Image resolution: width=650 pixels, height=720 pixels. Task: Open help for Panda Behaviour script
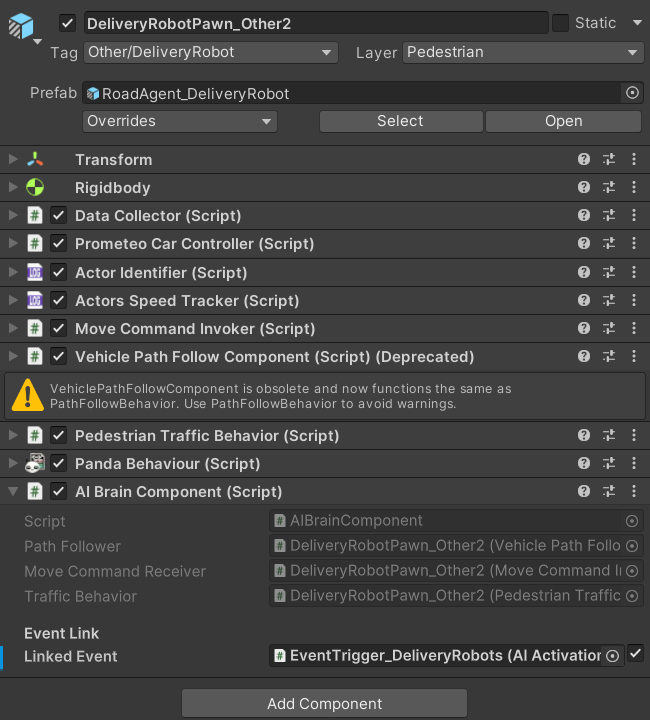click(583, 463)
